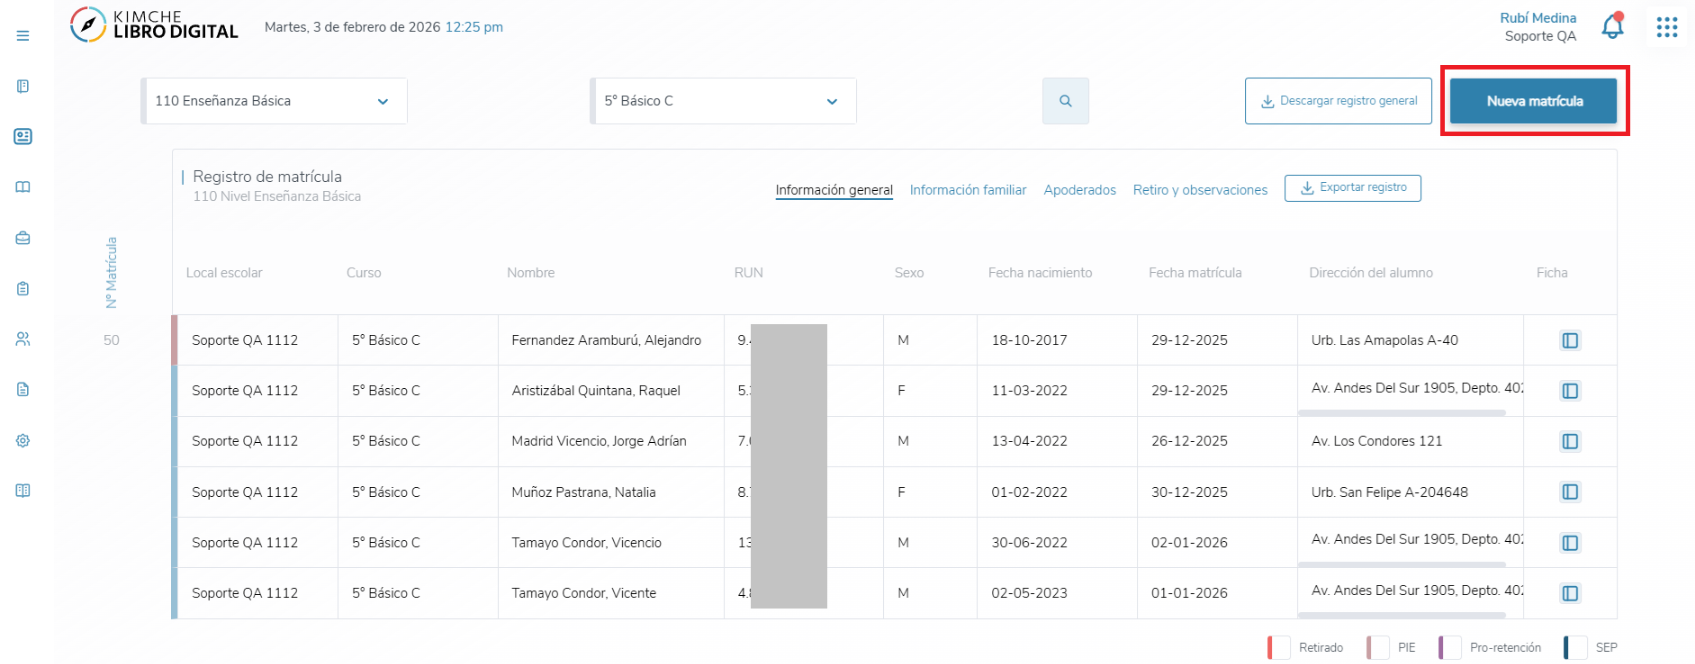Image resolution: width=1695 pixels, height=664 pixels.
Task: Click Exportar registro button
Action: [x=1352, y=188]
